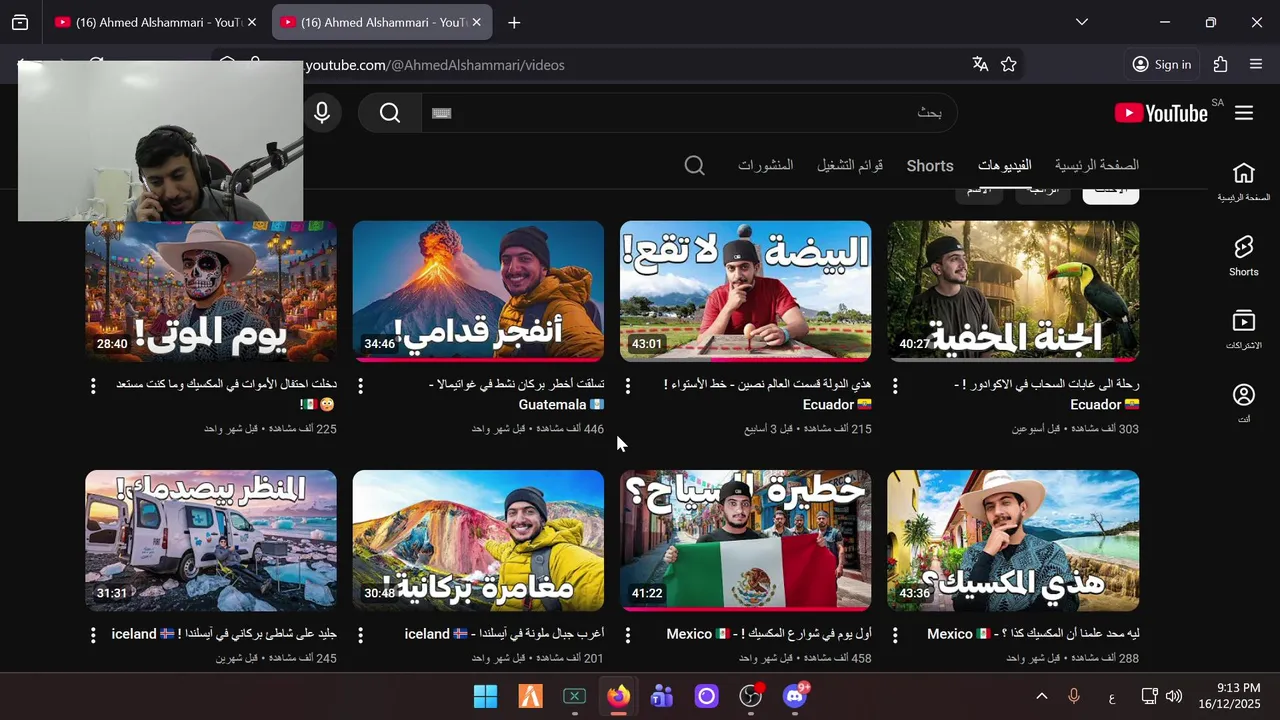Open Excel from the taskbar

[x=574, y=696]
